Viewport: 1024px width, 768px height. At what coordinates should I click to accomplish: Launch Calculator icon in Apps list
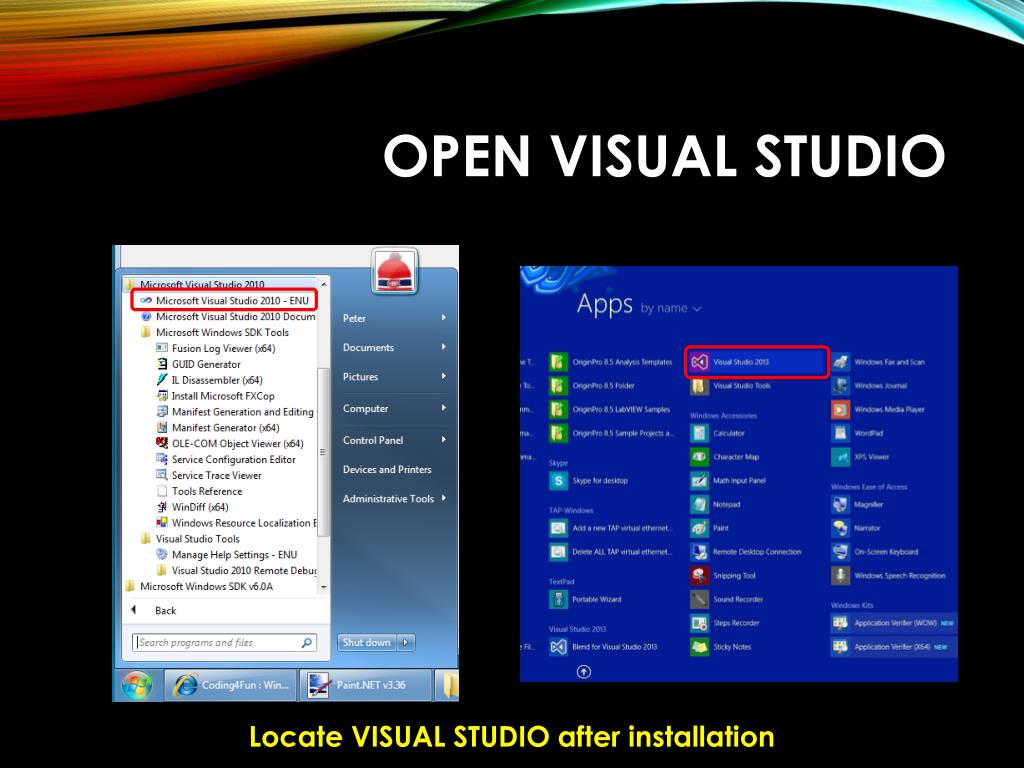699,433
